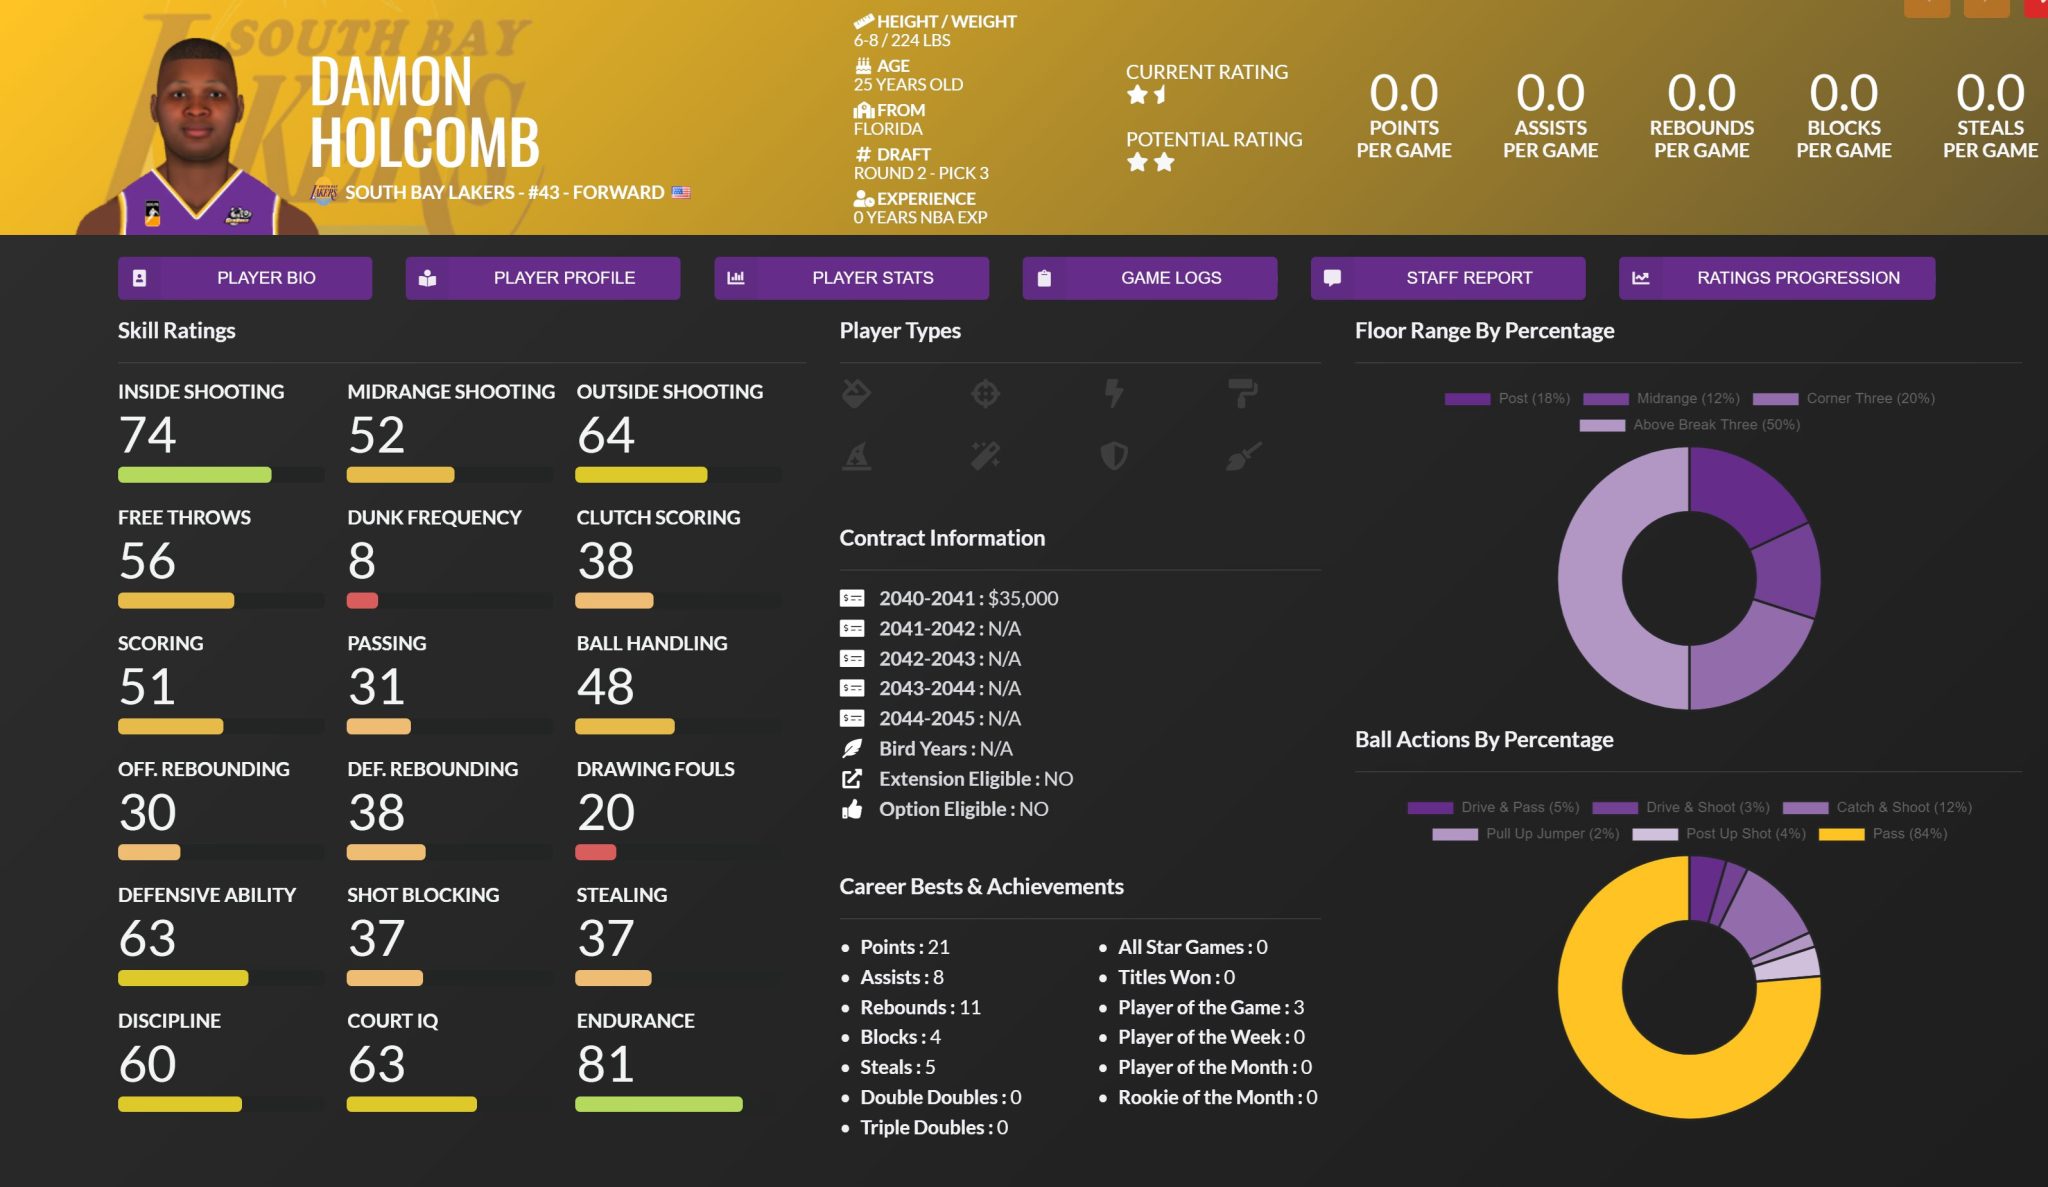Open the Staff Report section

pyautogui.click(x=1447, y=278)
